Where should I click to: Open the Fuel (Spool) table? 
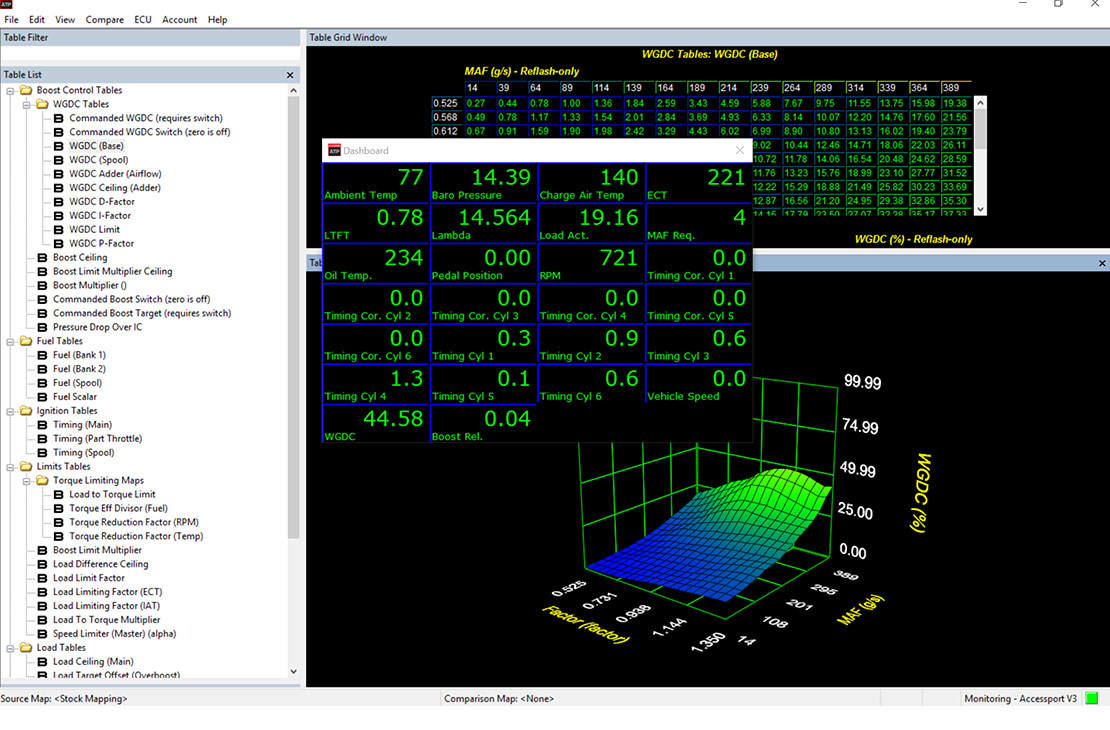[77, 383]
